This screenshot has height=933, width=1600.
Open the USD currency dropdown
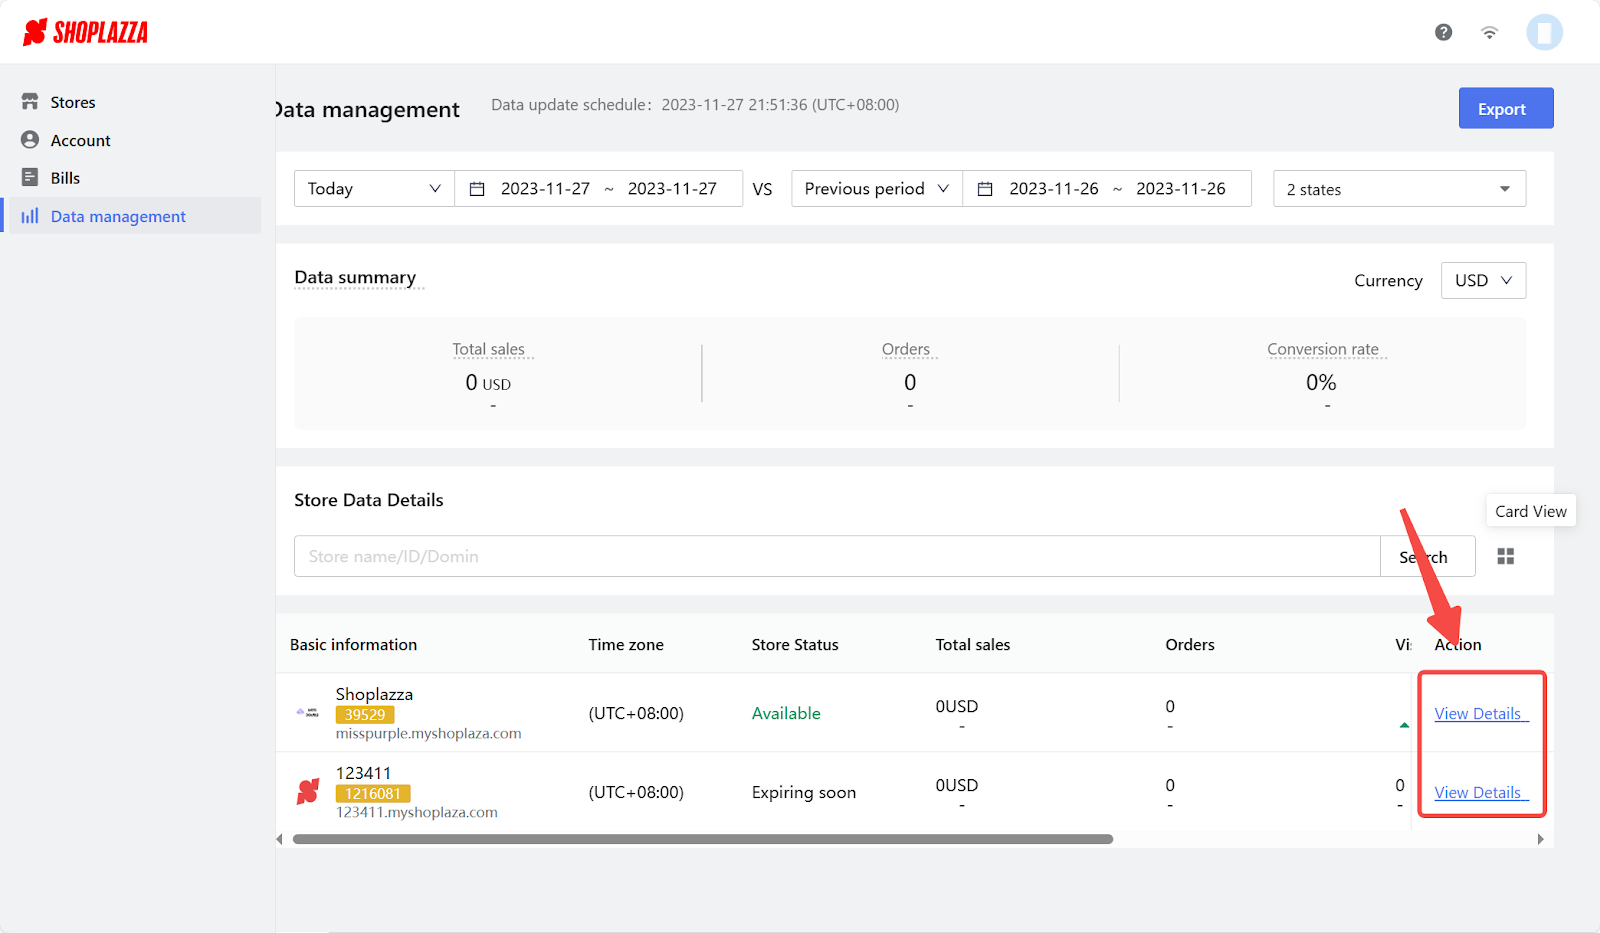click(x=1482, y=281)
